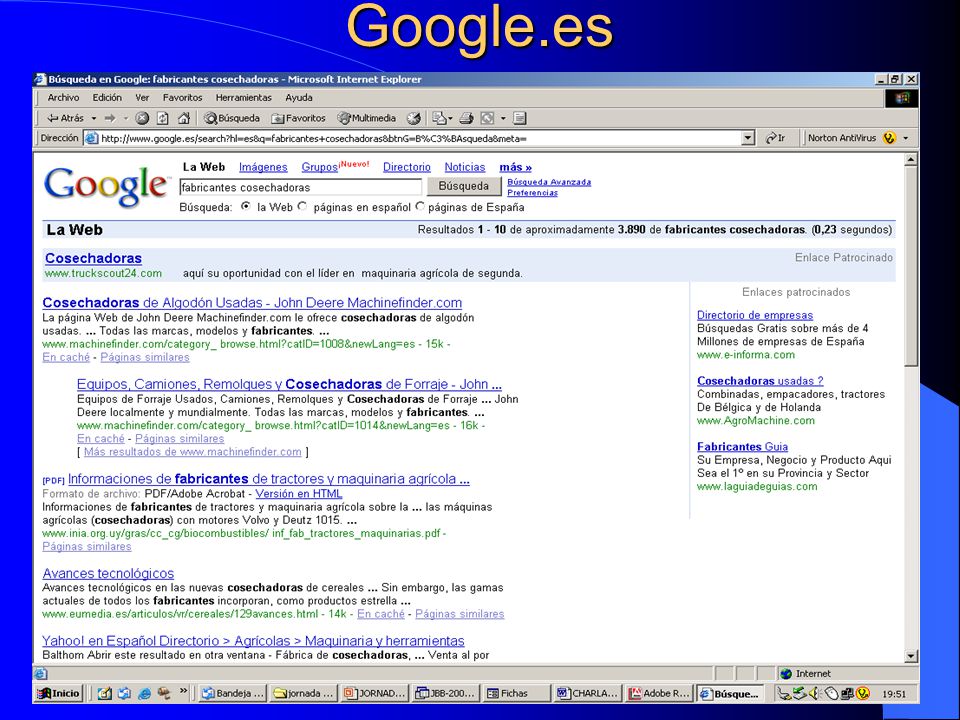
Task: Click the page icon in address bar
Action: [91, 138]
